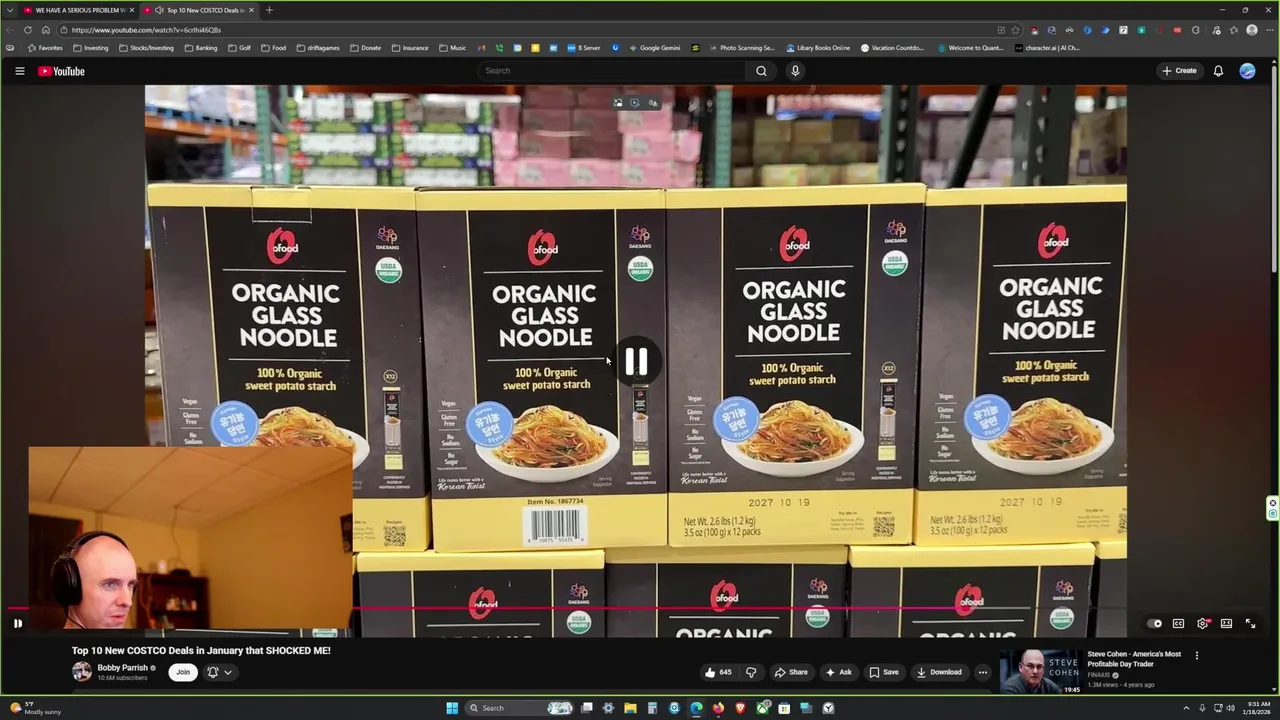The height and width of the screenshot is (720, 1280).
Task: Open the Music bookmarks folder
Action: [452, 48]
